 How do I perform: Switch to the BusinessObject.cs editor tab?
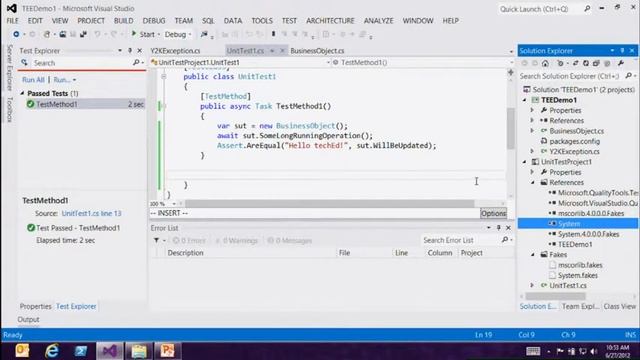317,51
